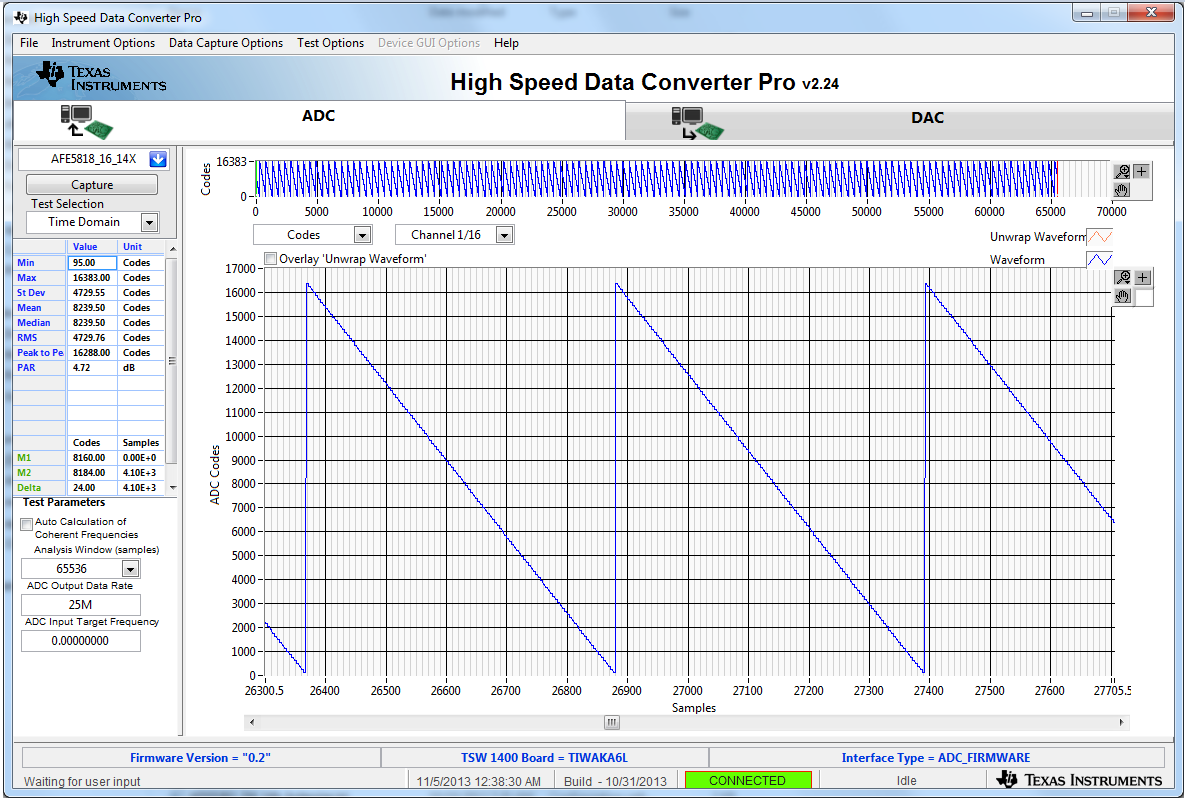Click PAR value 4.72
The width and height of the screenshot is (1185, 799).
pyautogui.click(x=92, y=368)
